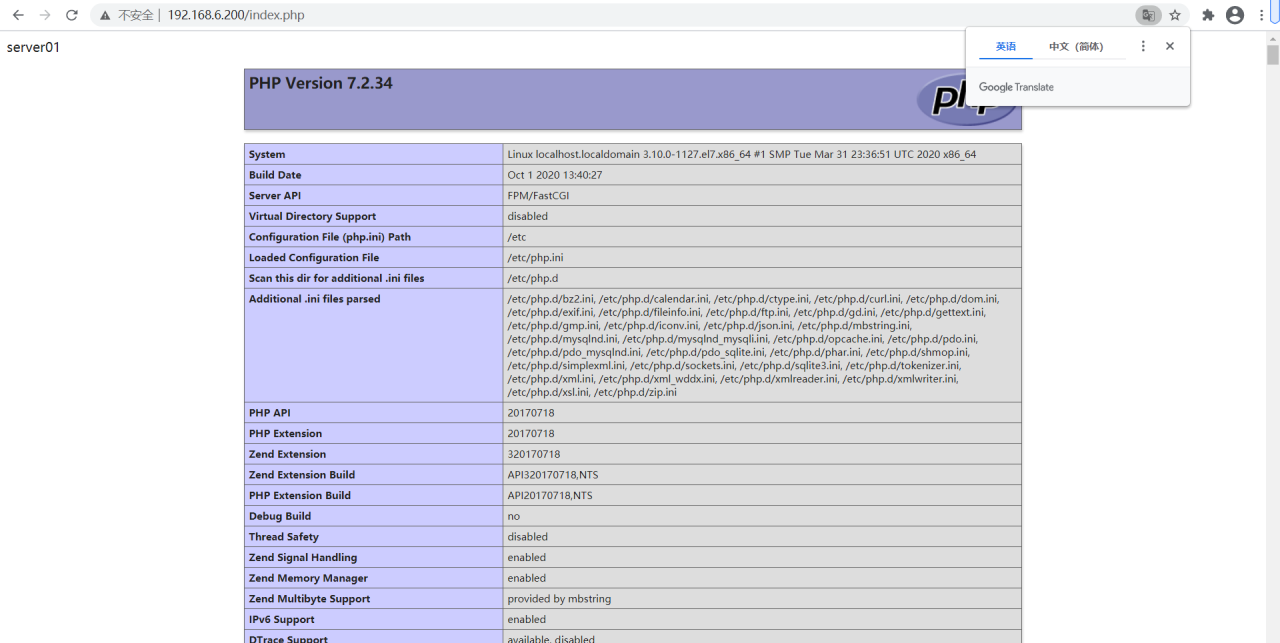Click the System row label
This screenshot has width=1280, height=643.
pyautogui.click(x=267, y=154)
